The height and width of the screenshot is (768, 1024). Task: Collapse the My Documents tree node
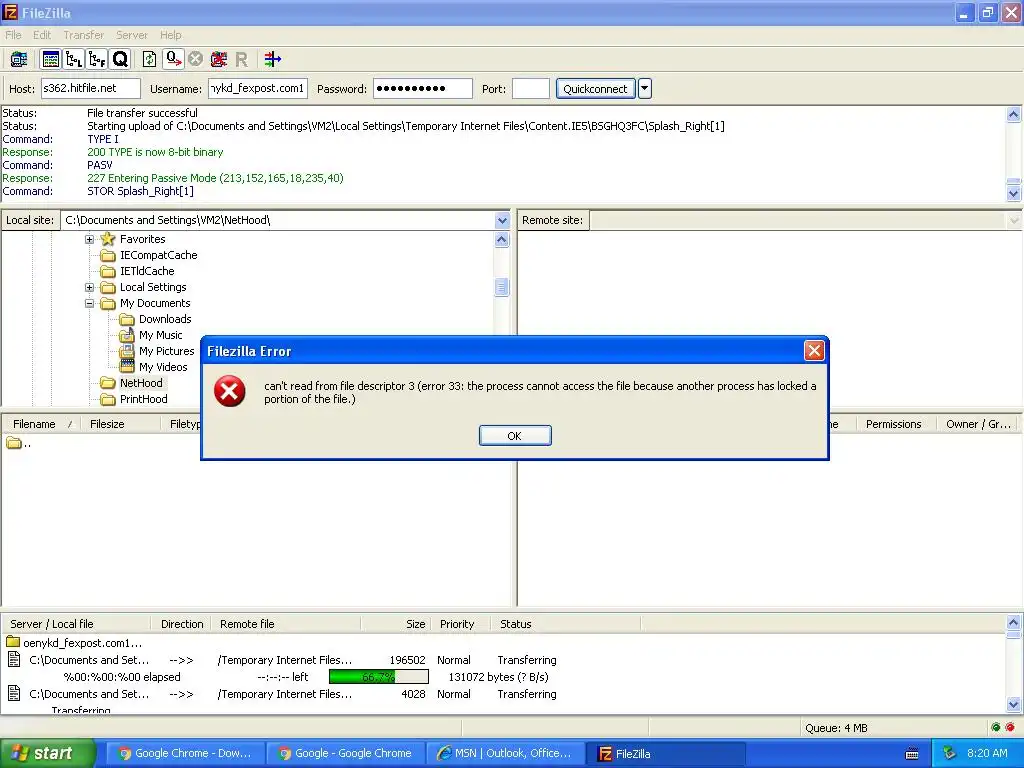[x=89, y=303]
